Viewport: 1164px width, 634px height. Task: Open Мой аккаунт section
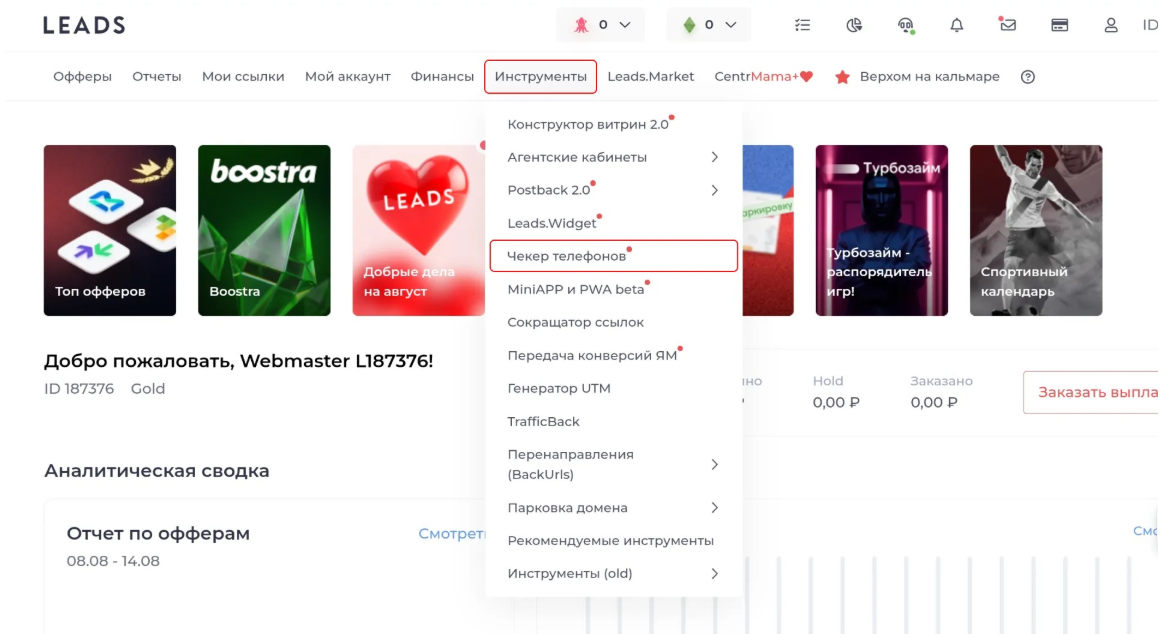[x=347, y=76]
